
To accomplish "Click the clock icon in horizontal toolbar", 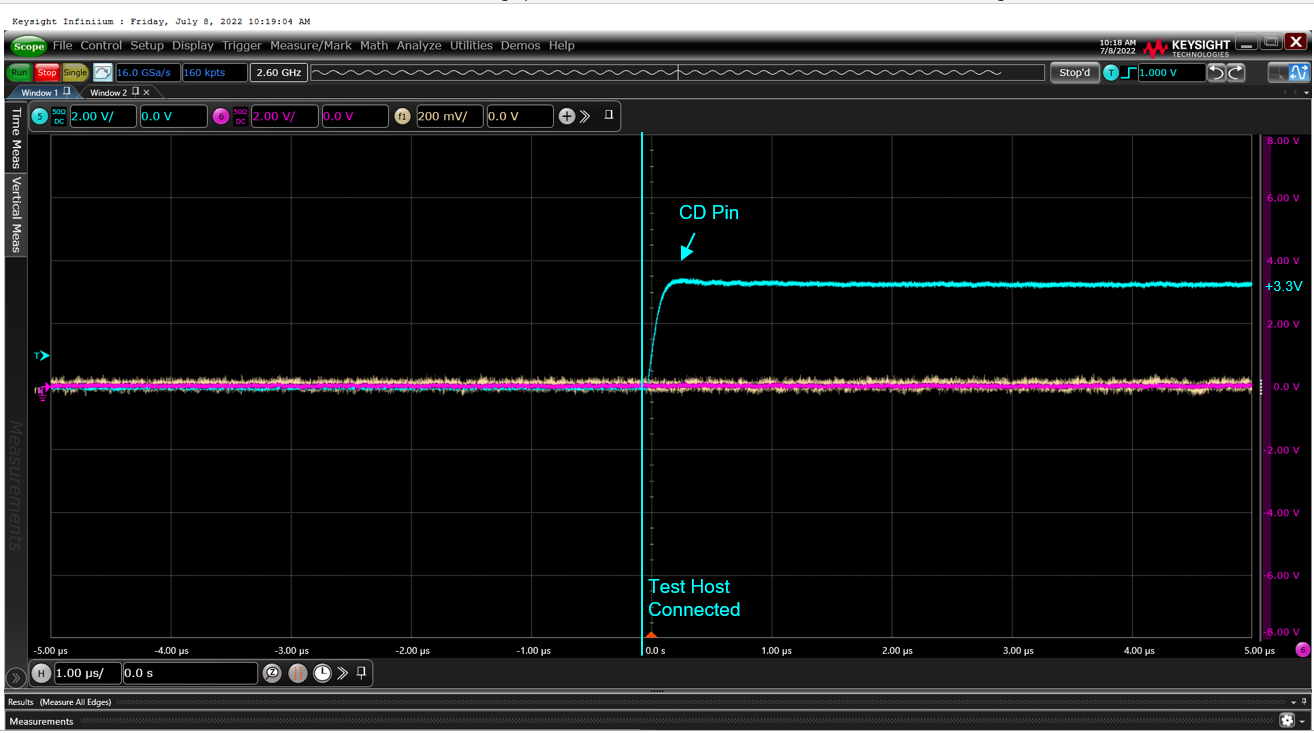I will [x=322, y=673].
